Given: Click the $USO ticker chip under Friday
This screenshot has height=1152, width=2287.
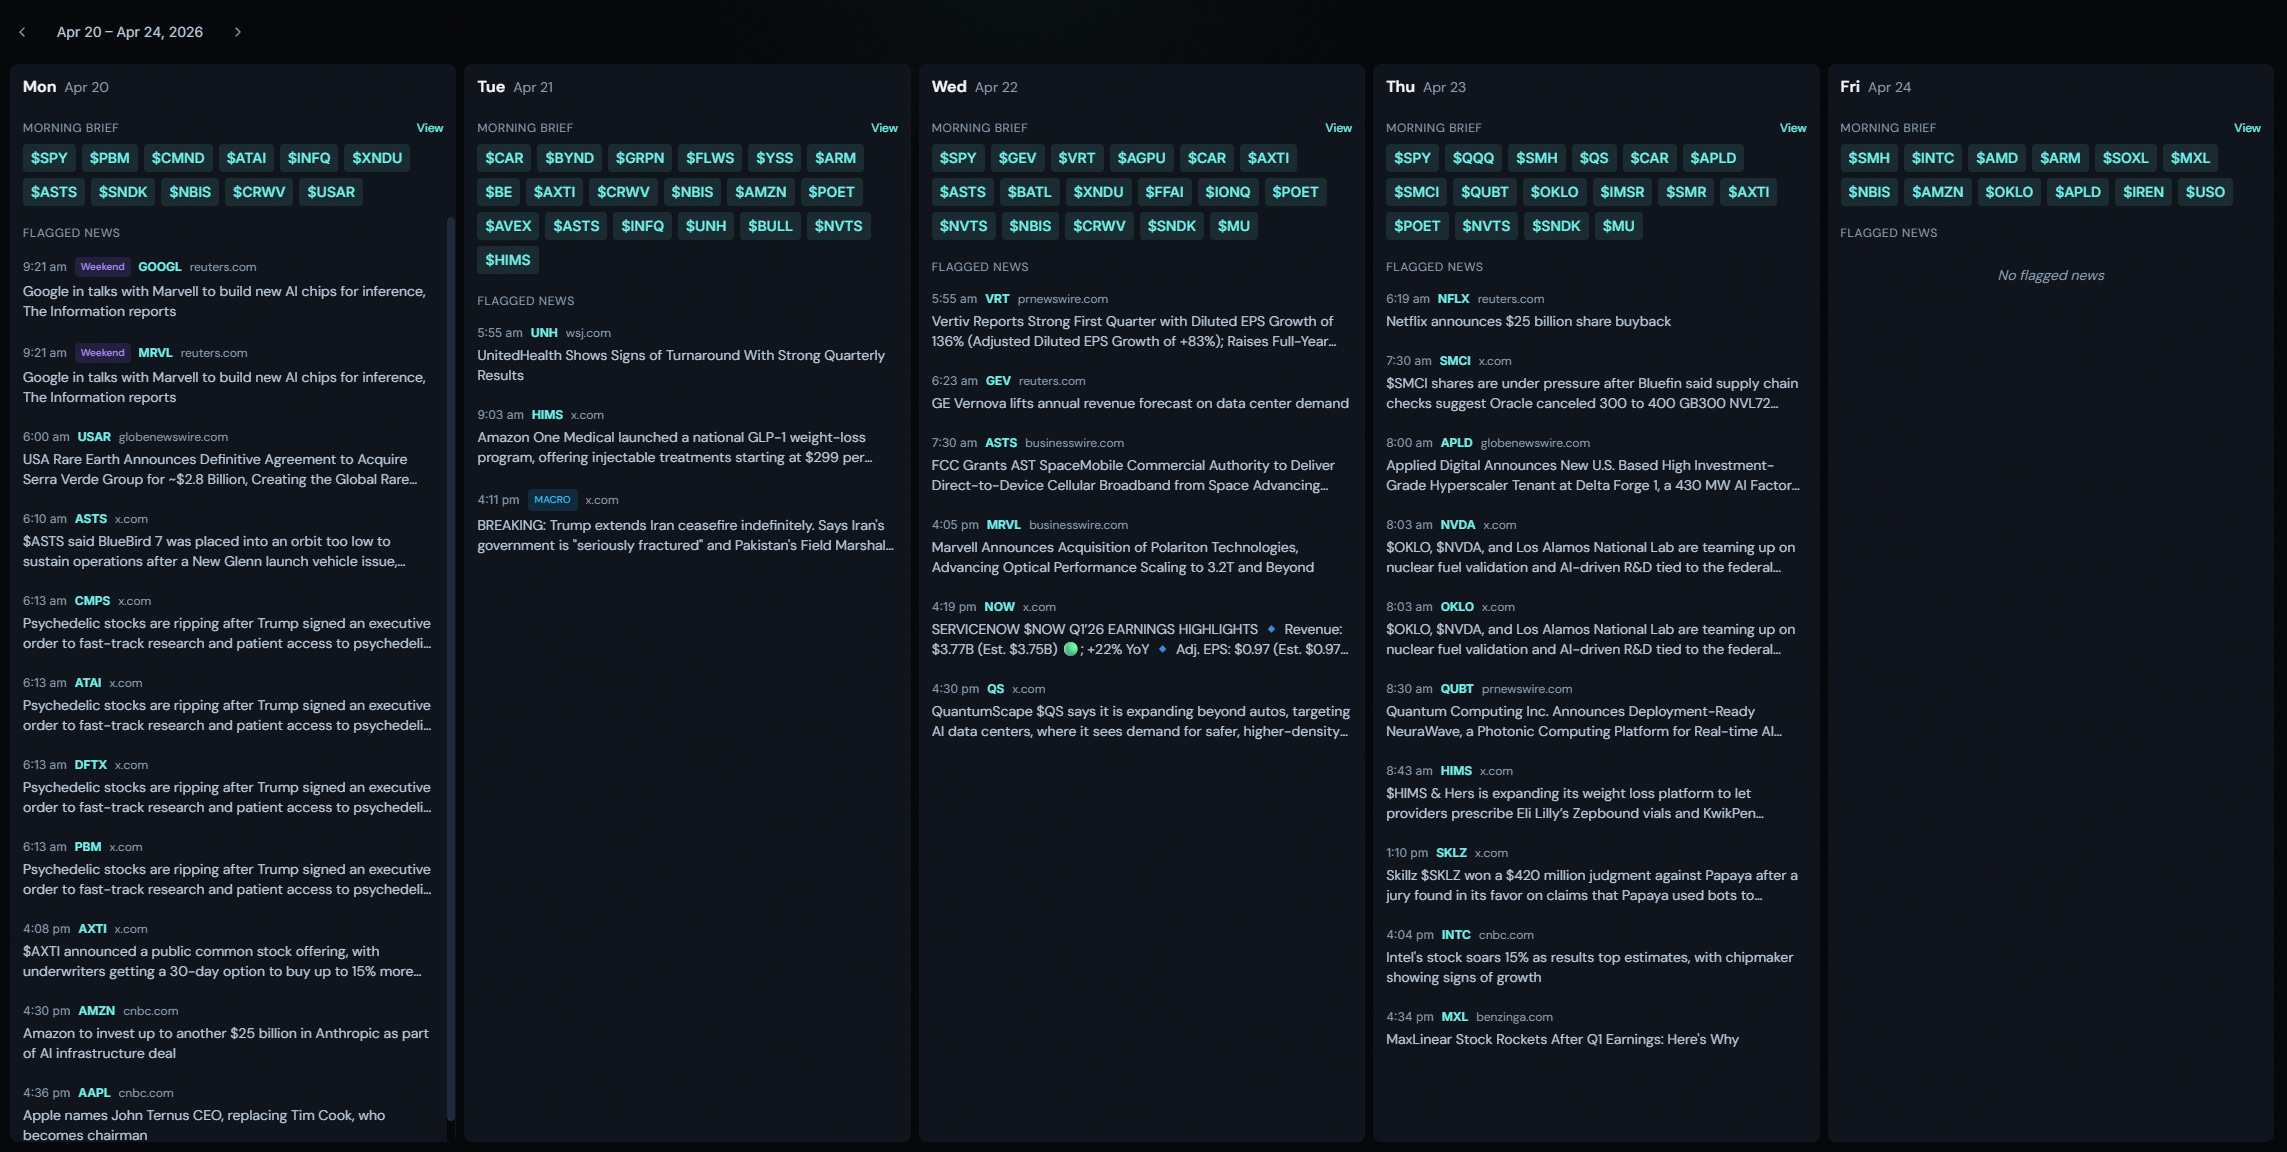Looking at the screenshot, I should pos(2204,192).
